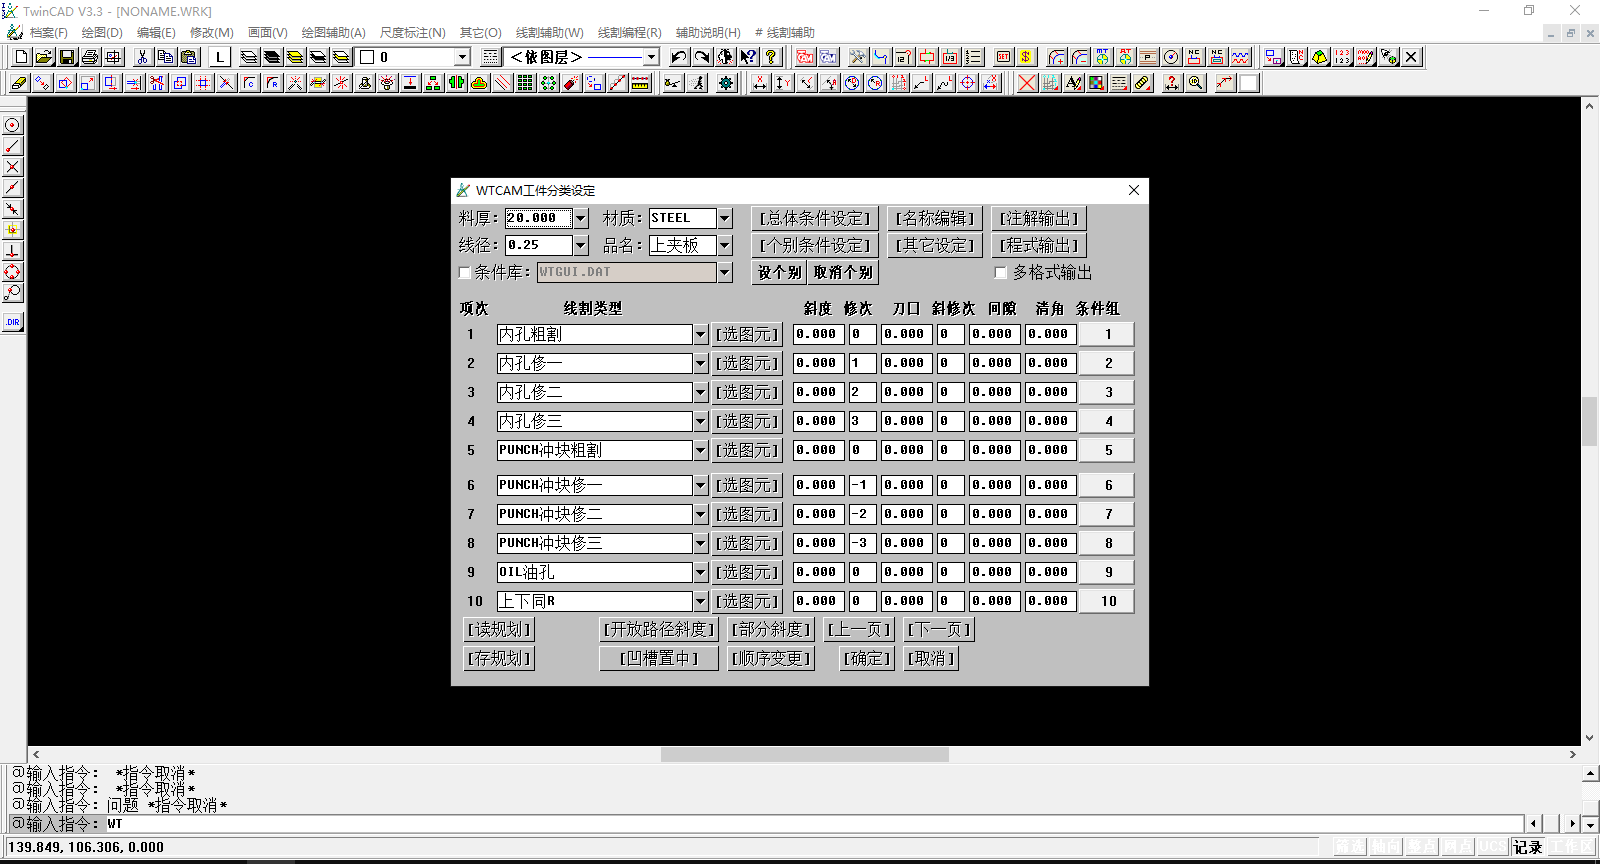Click the SET toolbar icon

[1003, 57]
